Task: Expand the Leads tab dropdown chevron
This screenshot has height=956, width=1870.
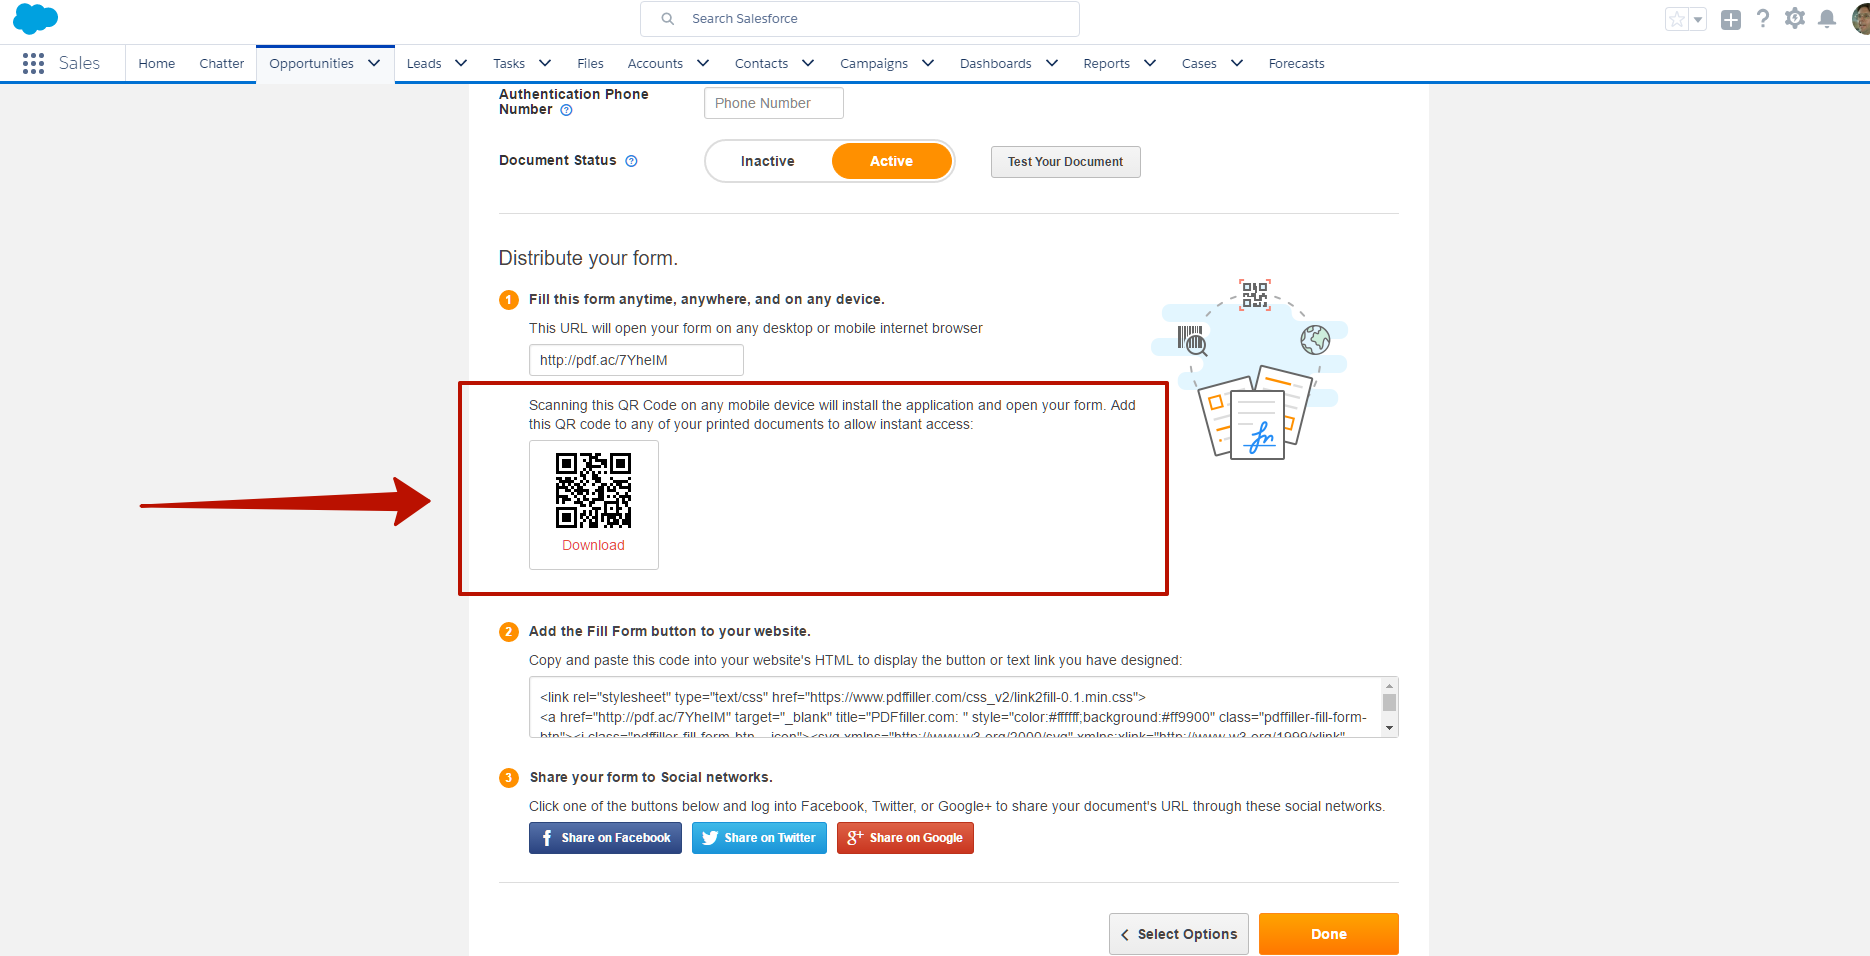Action: (461, 63)
